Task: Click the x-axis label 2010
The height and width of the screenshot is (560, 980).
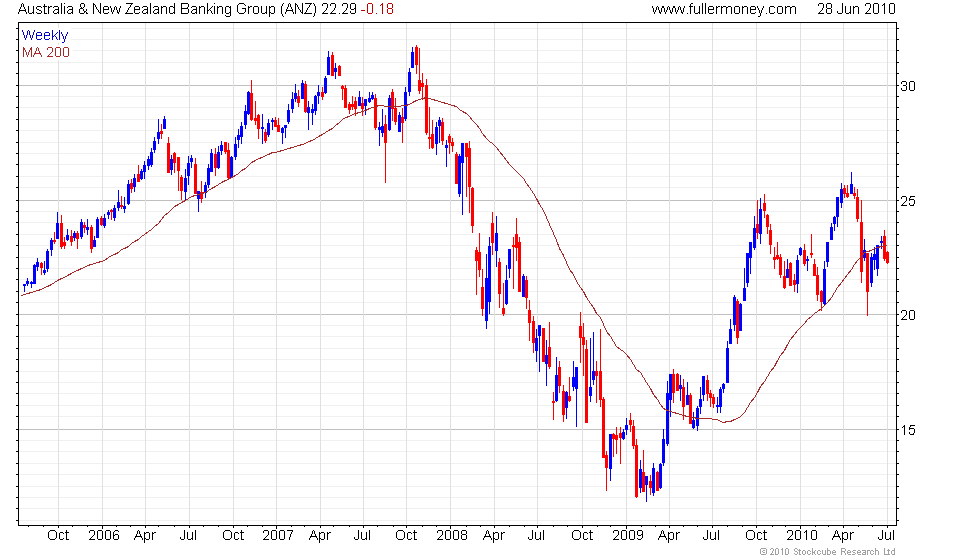Action: (802, 536)
